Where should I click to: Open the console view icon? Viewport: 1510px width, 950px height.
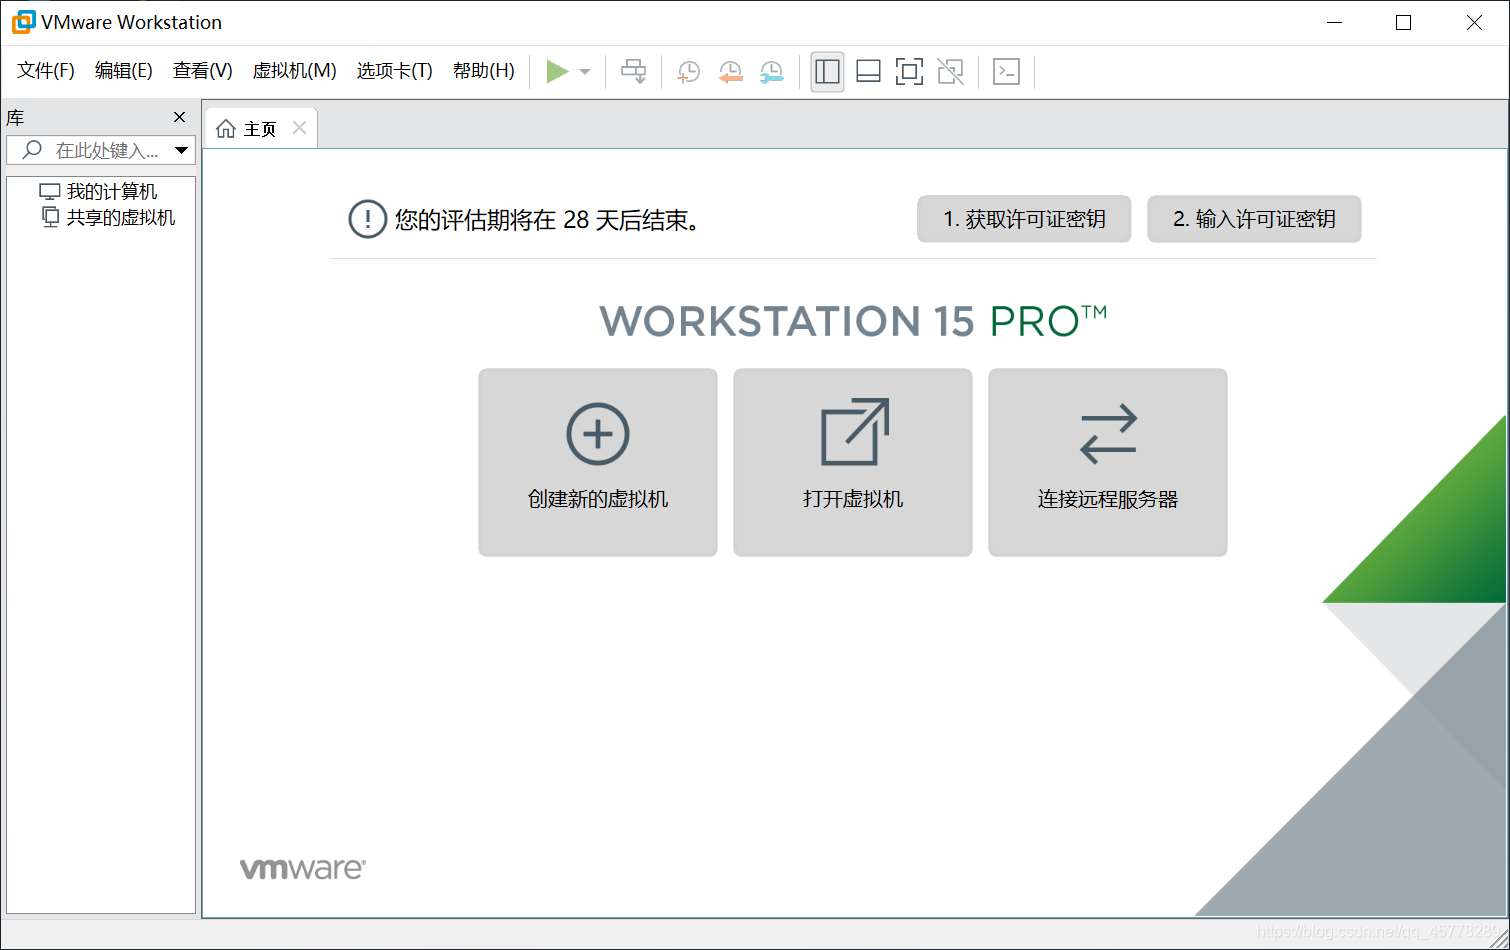pyautogui.click(x=1006, y=72)
